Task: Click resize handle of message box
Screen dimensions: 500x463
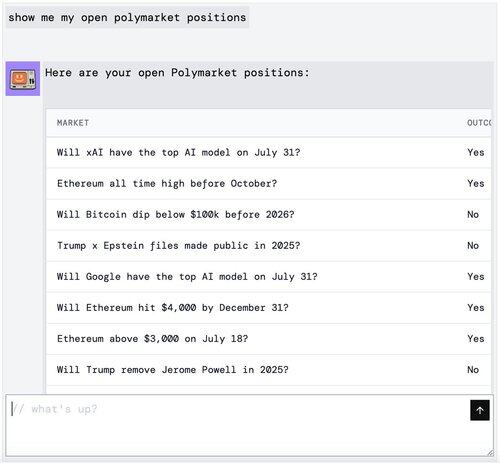Action: (490, 453)
